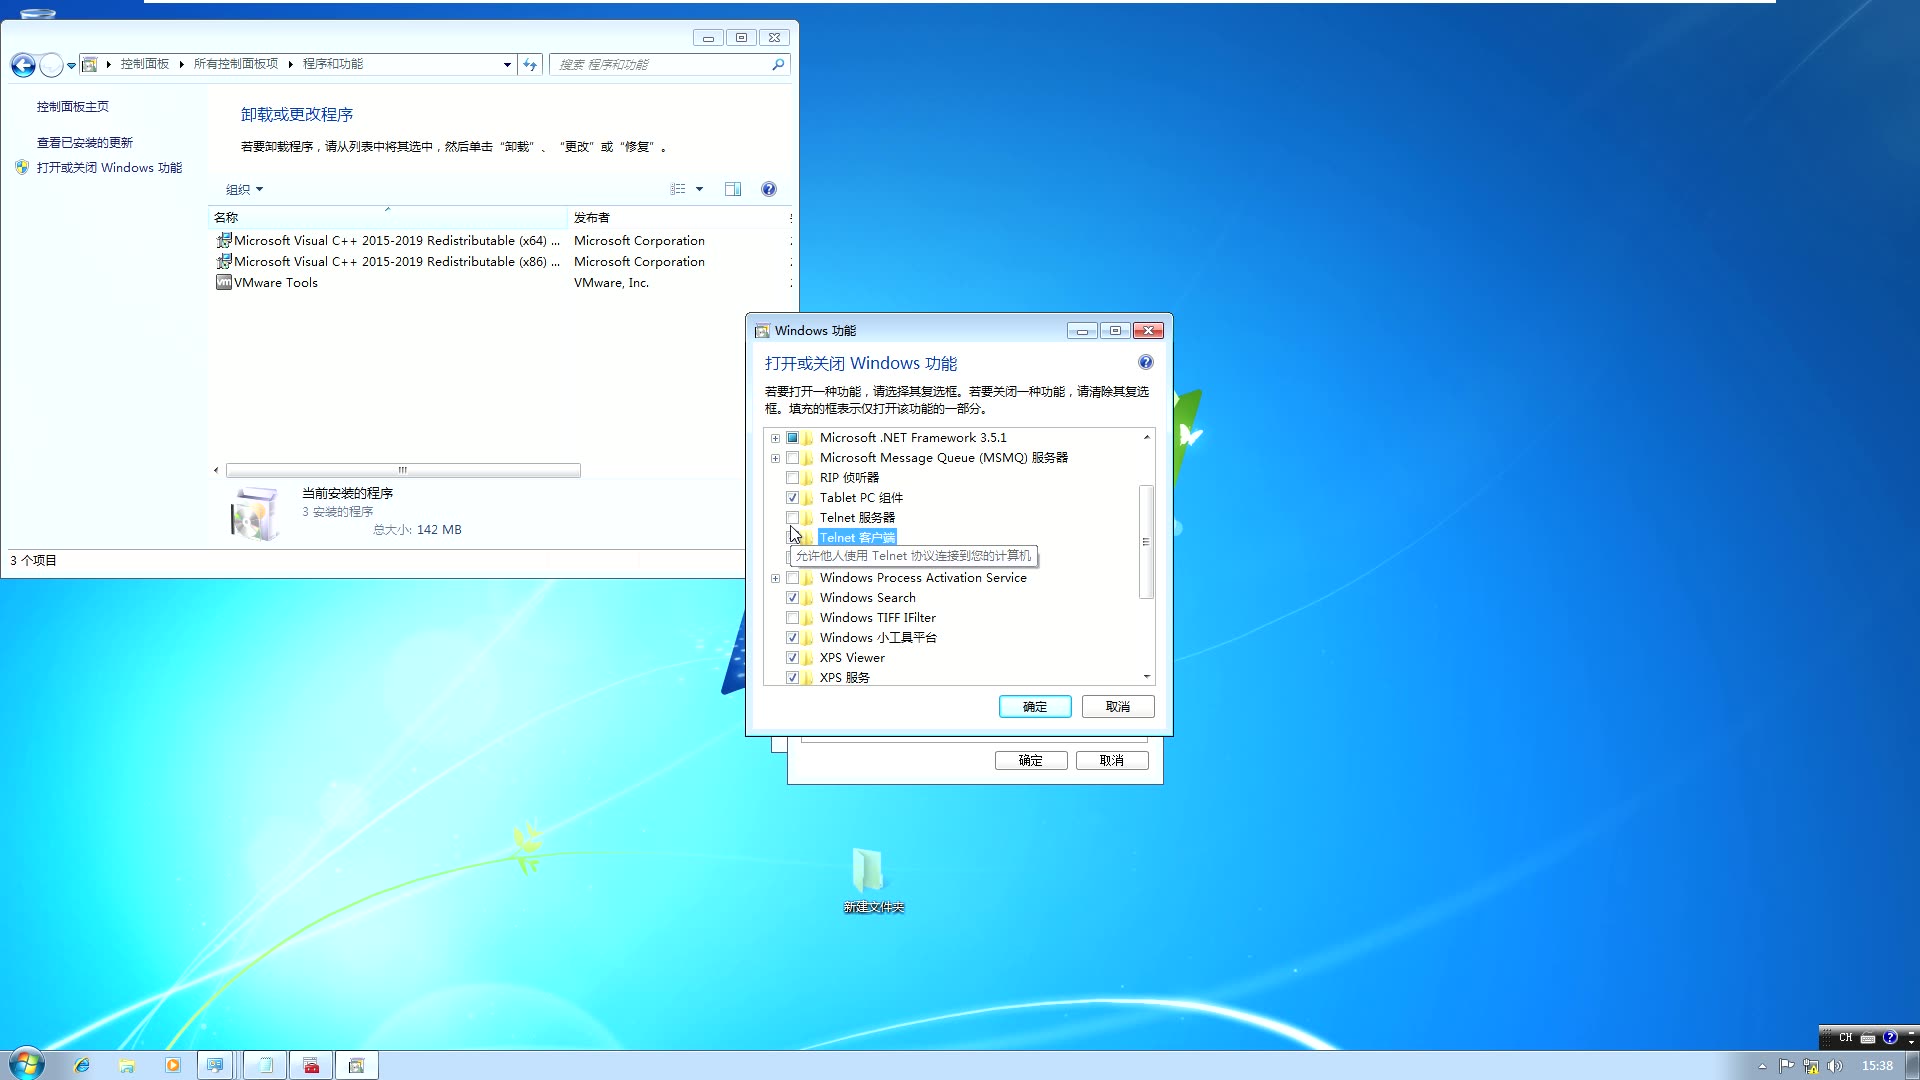Launch Internet Explorer from taskbar
Image resolution: width=1920 pixels, height=1080 pixels.
[x=82, y=1066]
